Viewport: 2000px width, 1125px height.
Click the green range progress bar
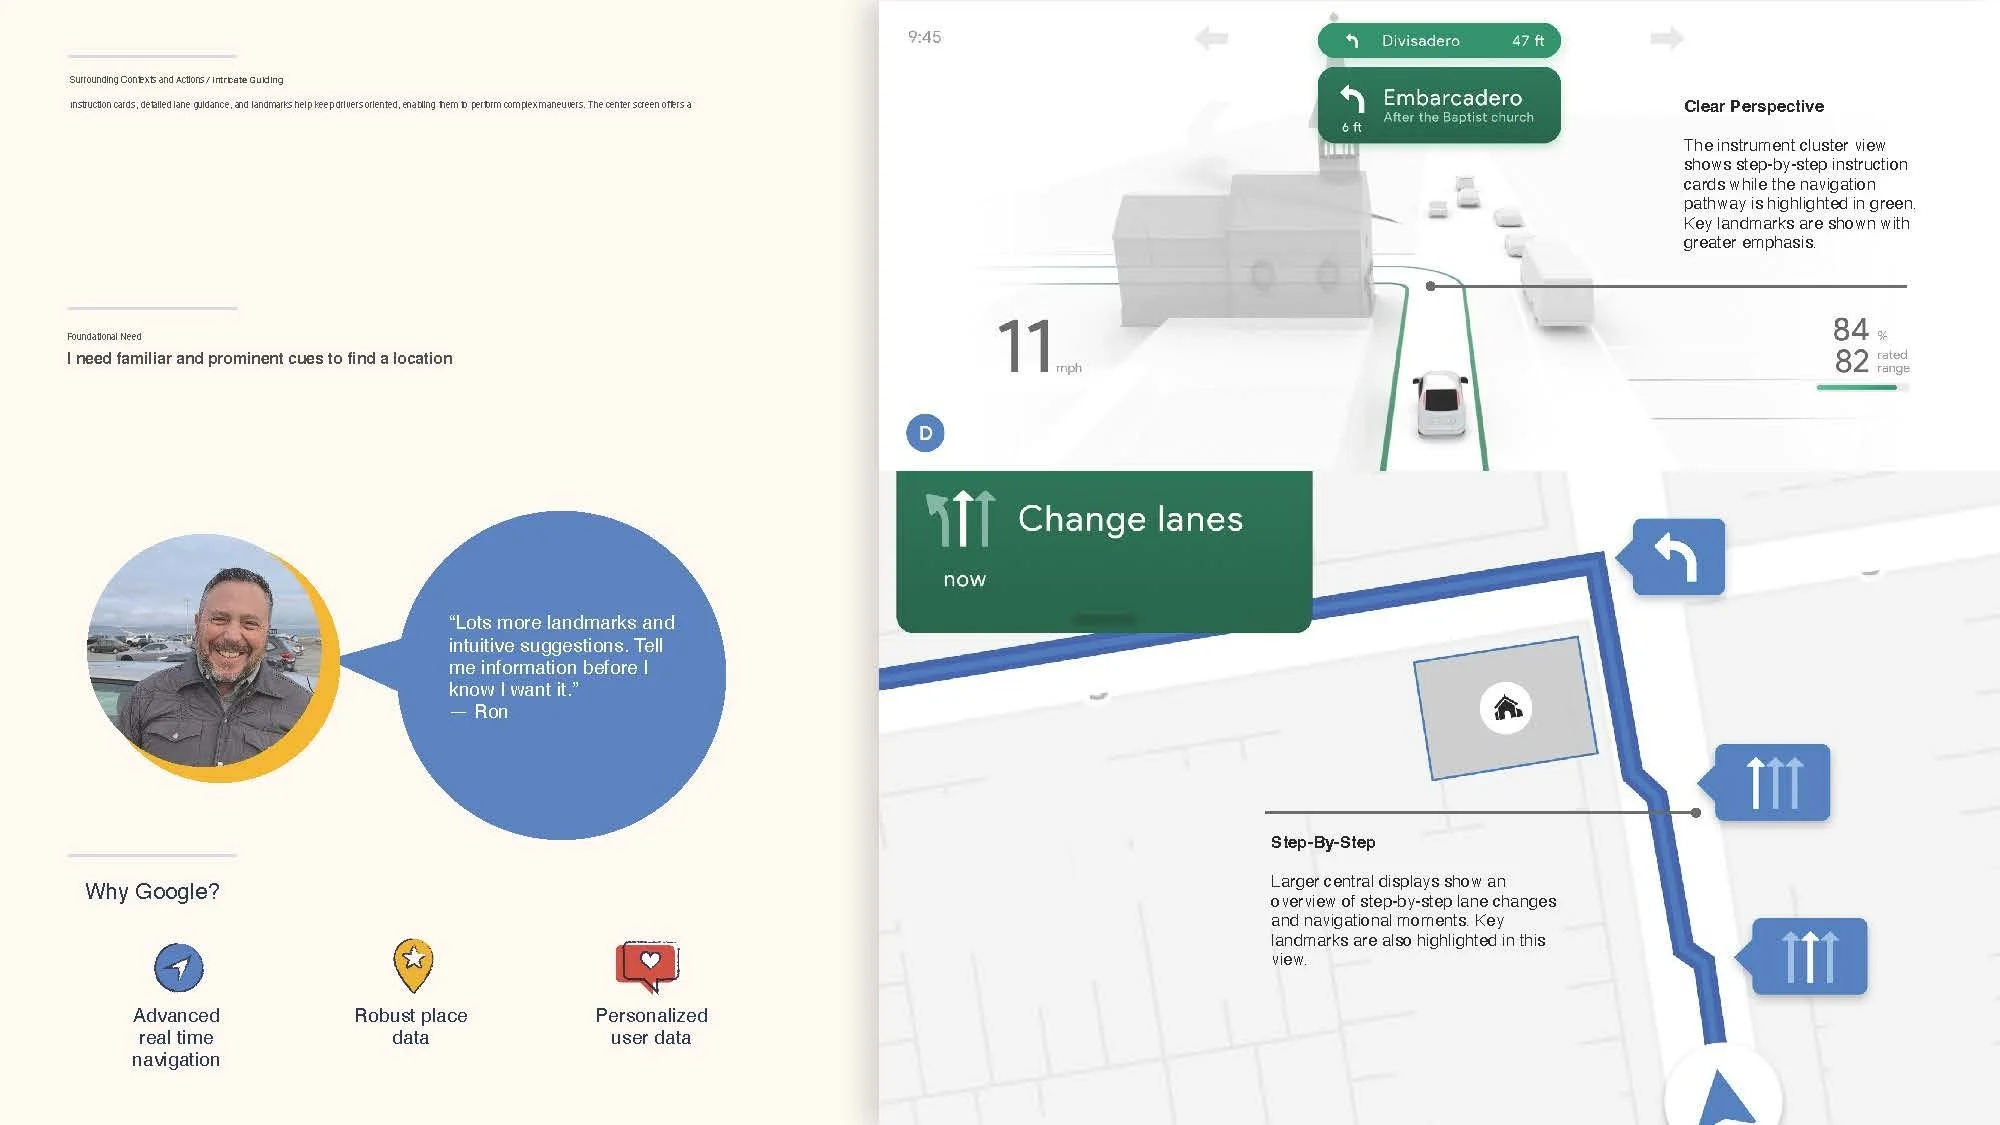pos(1856,387)
